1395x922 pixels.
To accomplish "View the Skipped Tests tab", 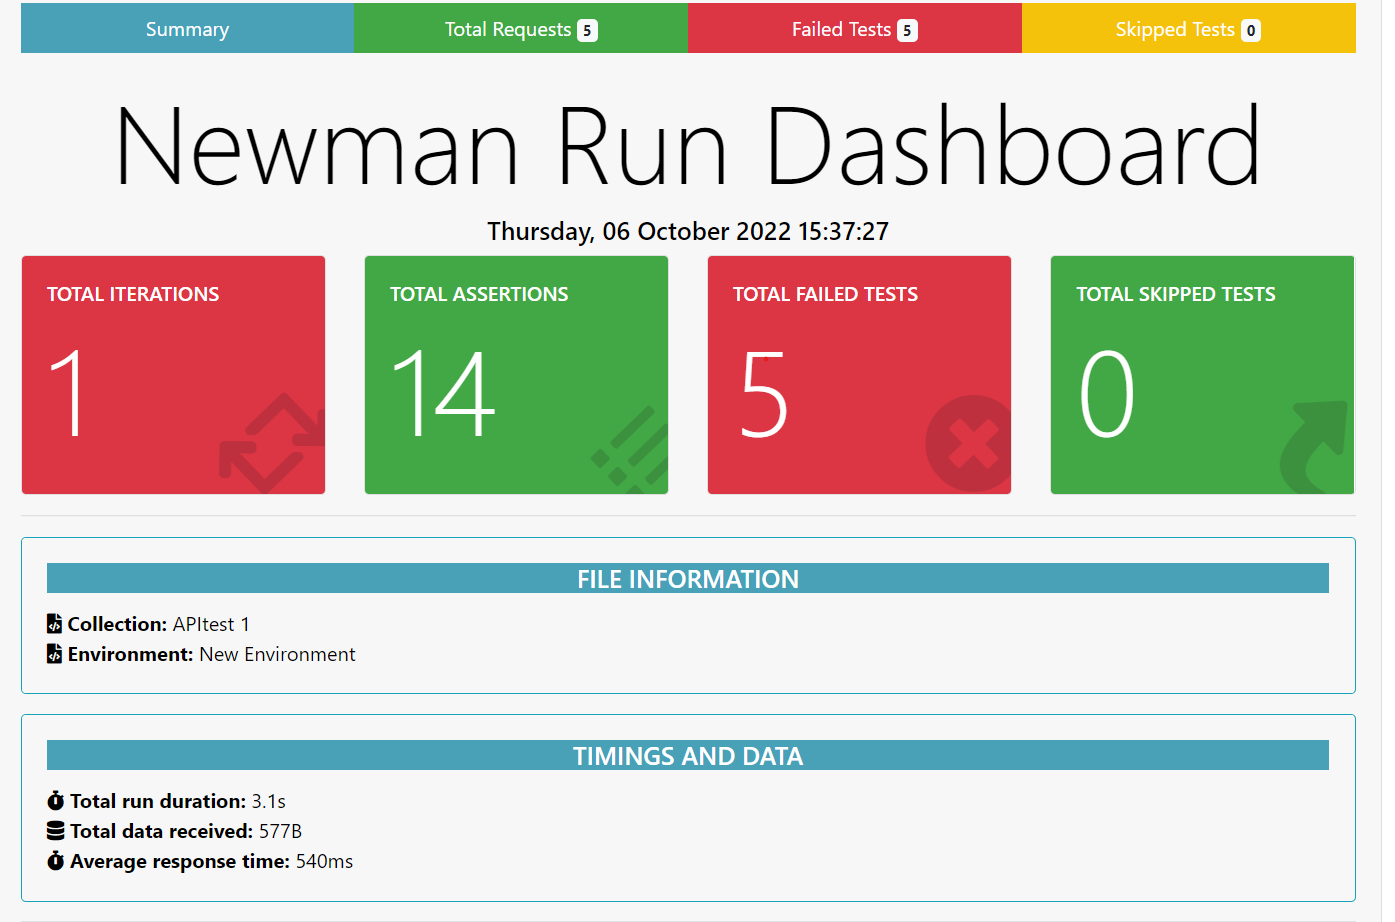I will (1189, 29).
